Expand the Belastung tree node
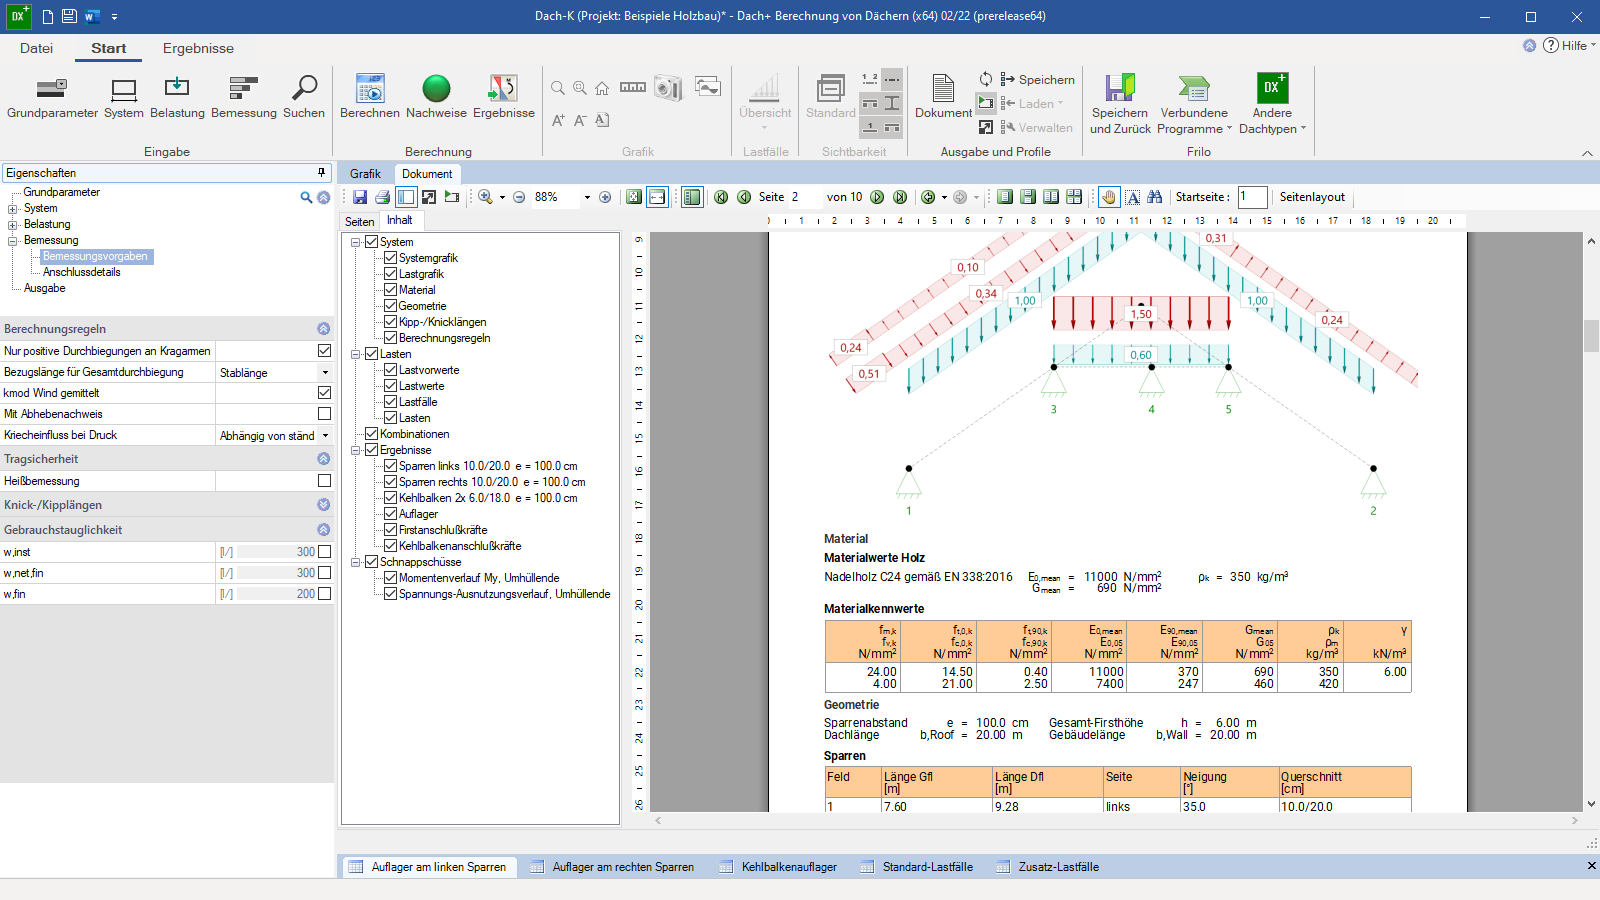This screenshot has width=1600, height=900. [13, 224]
